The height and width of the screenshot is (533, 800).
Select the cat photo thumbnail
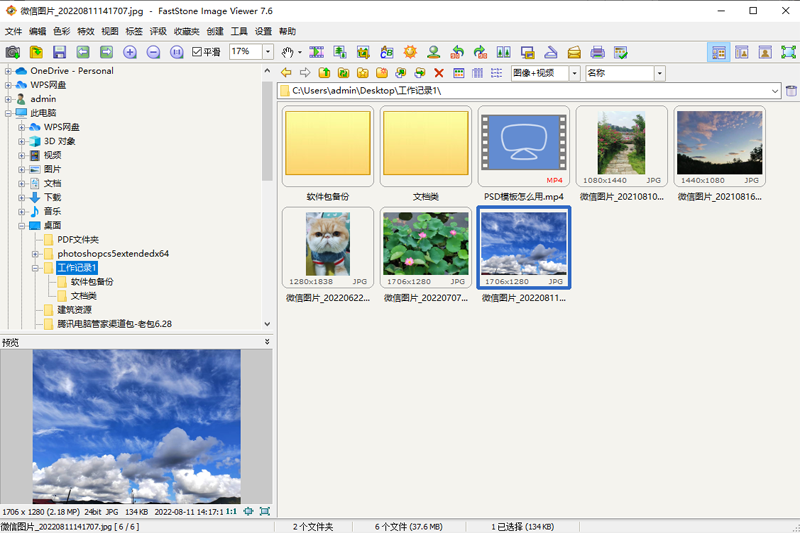pyautogui.click(x=328, y=247)
